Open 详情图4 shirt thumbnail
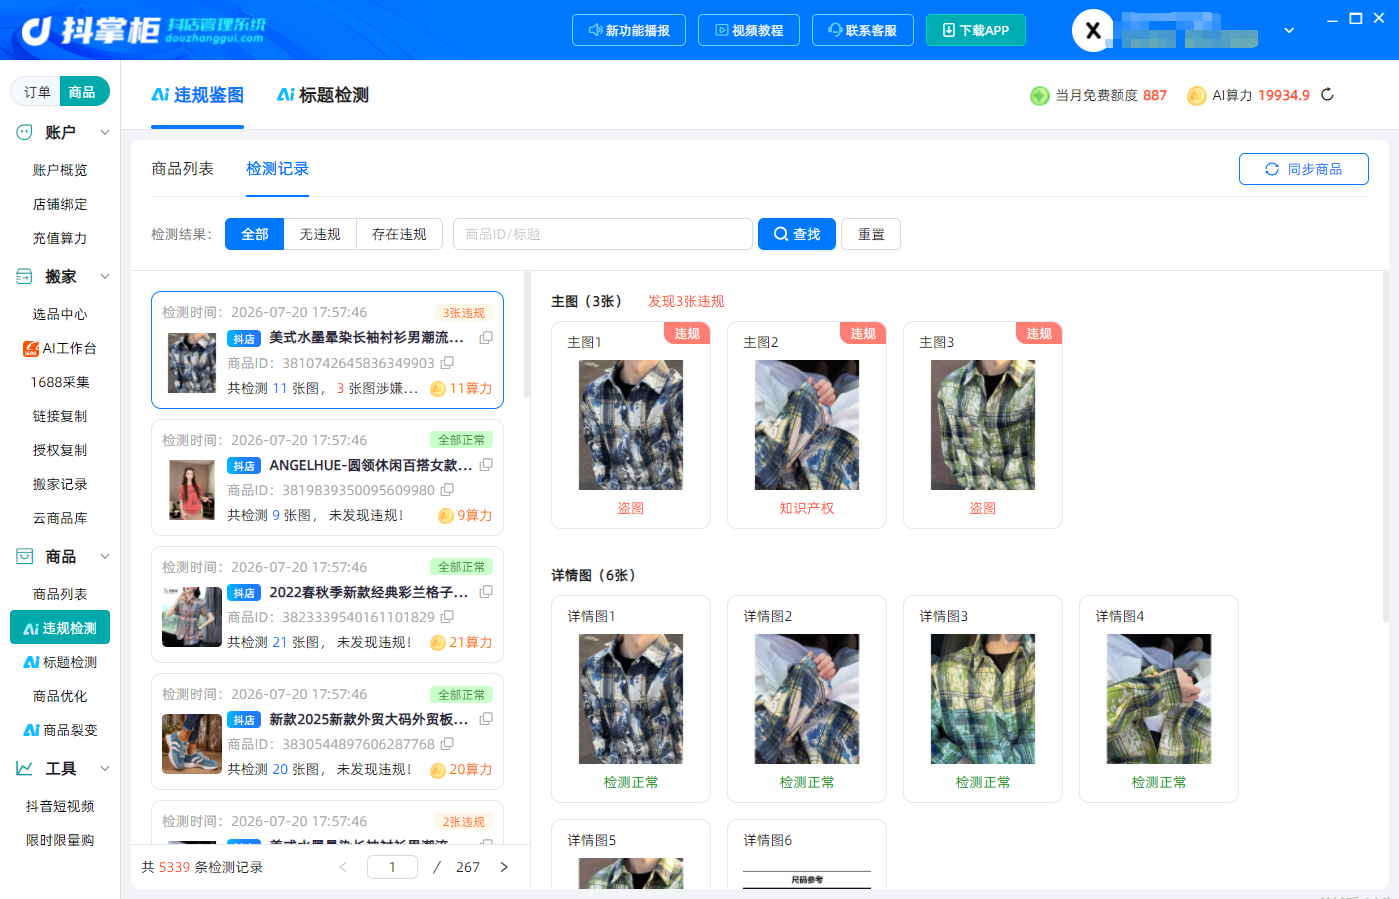 click(x=1159, y=699)
